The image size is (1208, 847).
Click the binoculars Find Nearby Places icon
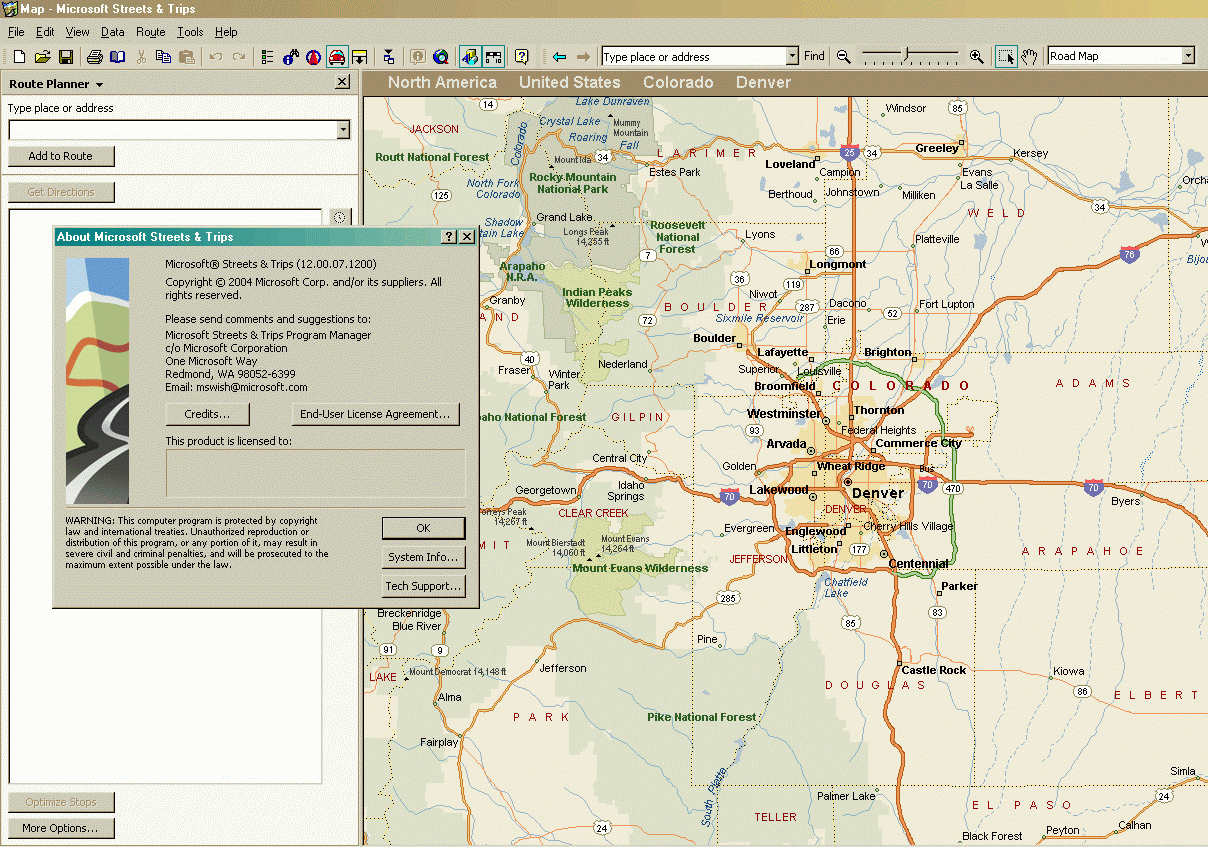[x=291, y=57]
